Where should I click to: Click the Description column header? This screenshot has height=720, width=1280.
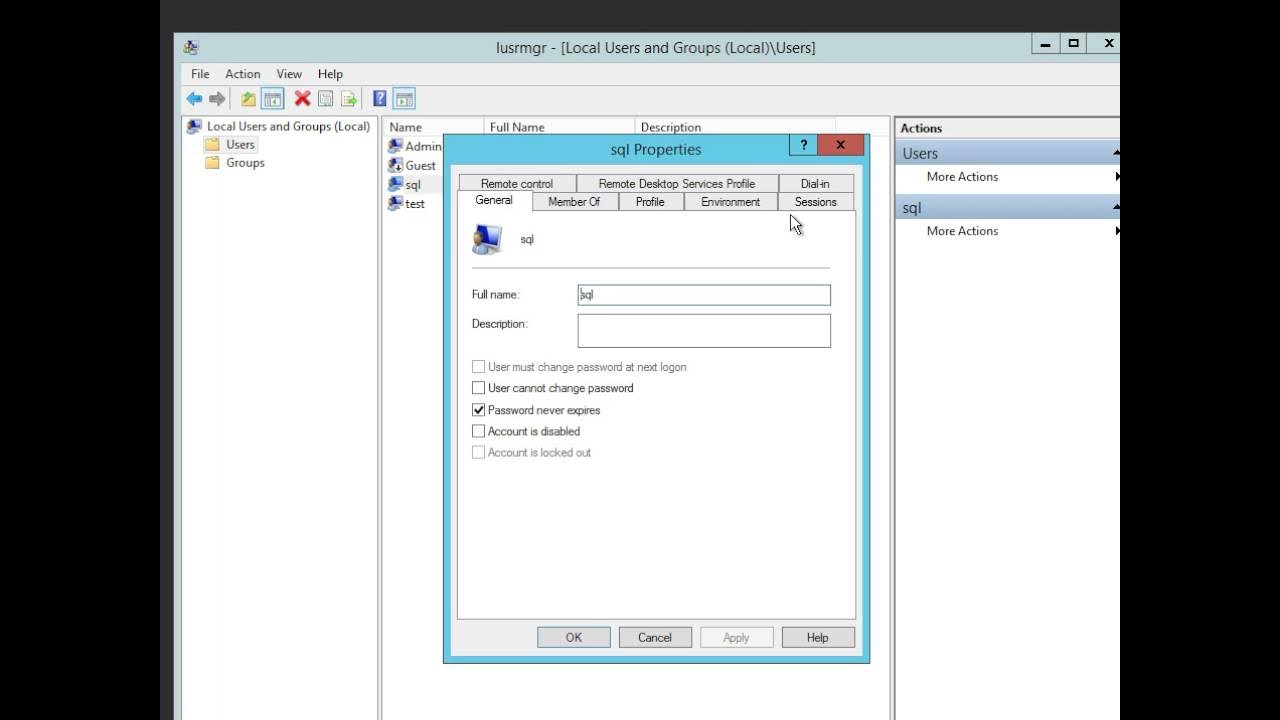[734, 127]
